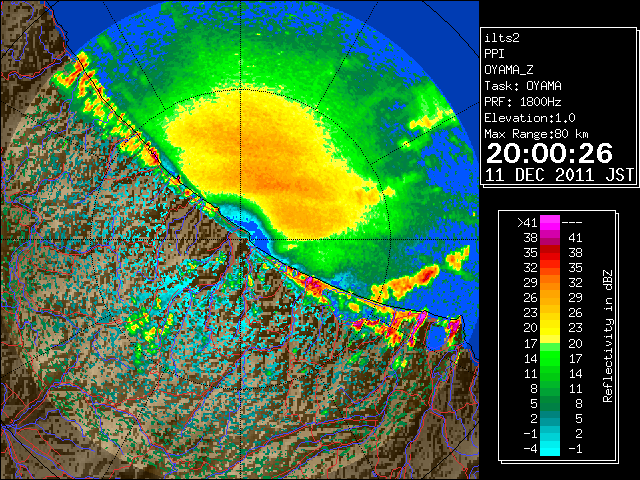This screenshot has height=480, width=640.
Task: Click the 'Max Range:80 km' text
Action: coord(536,134)
